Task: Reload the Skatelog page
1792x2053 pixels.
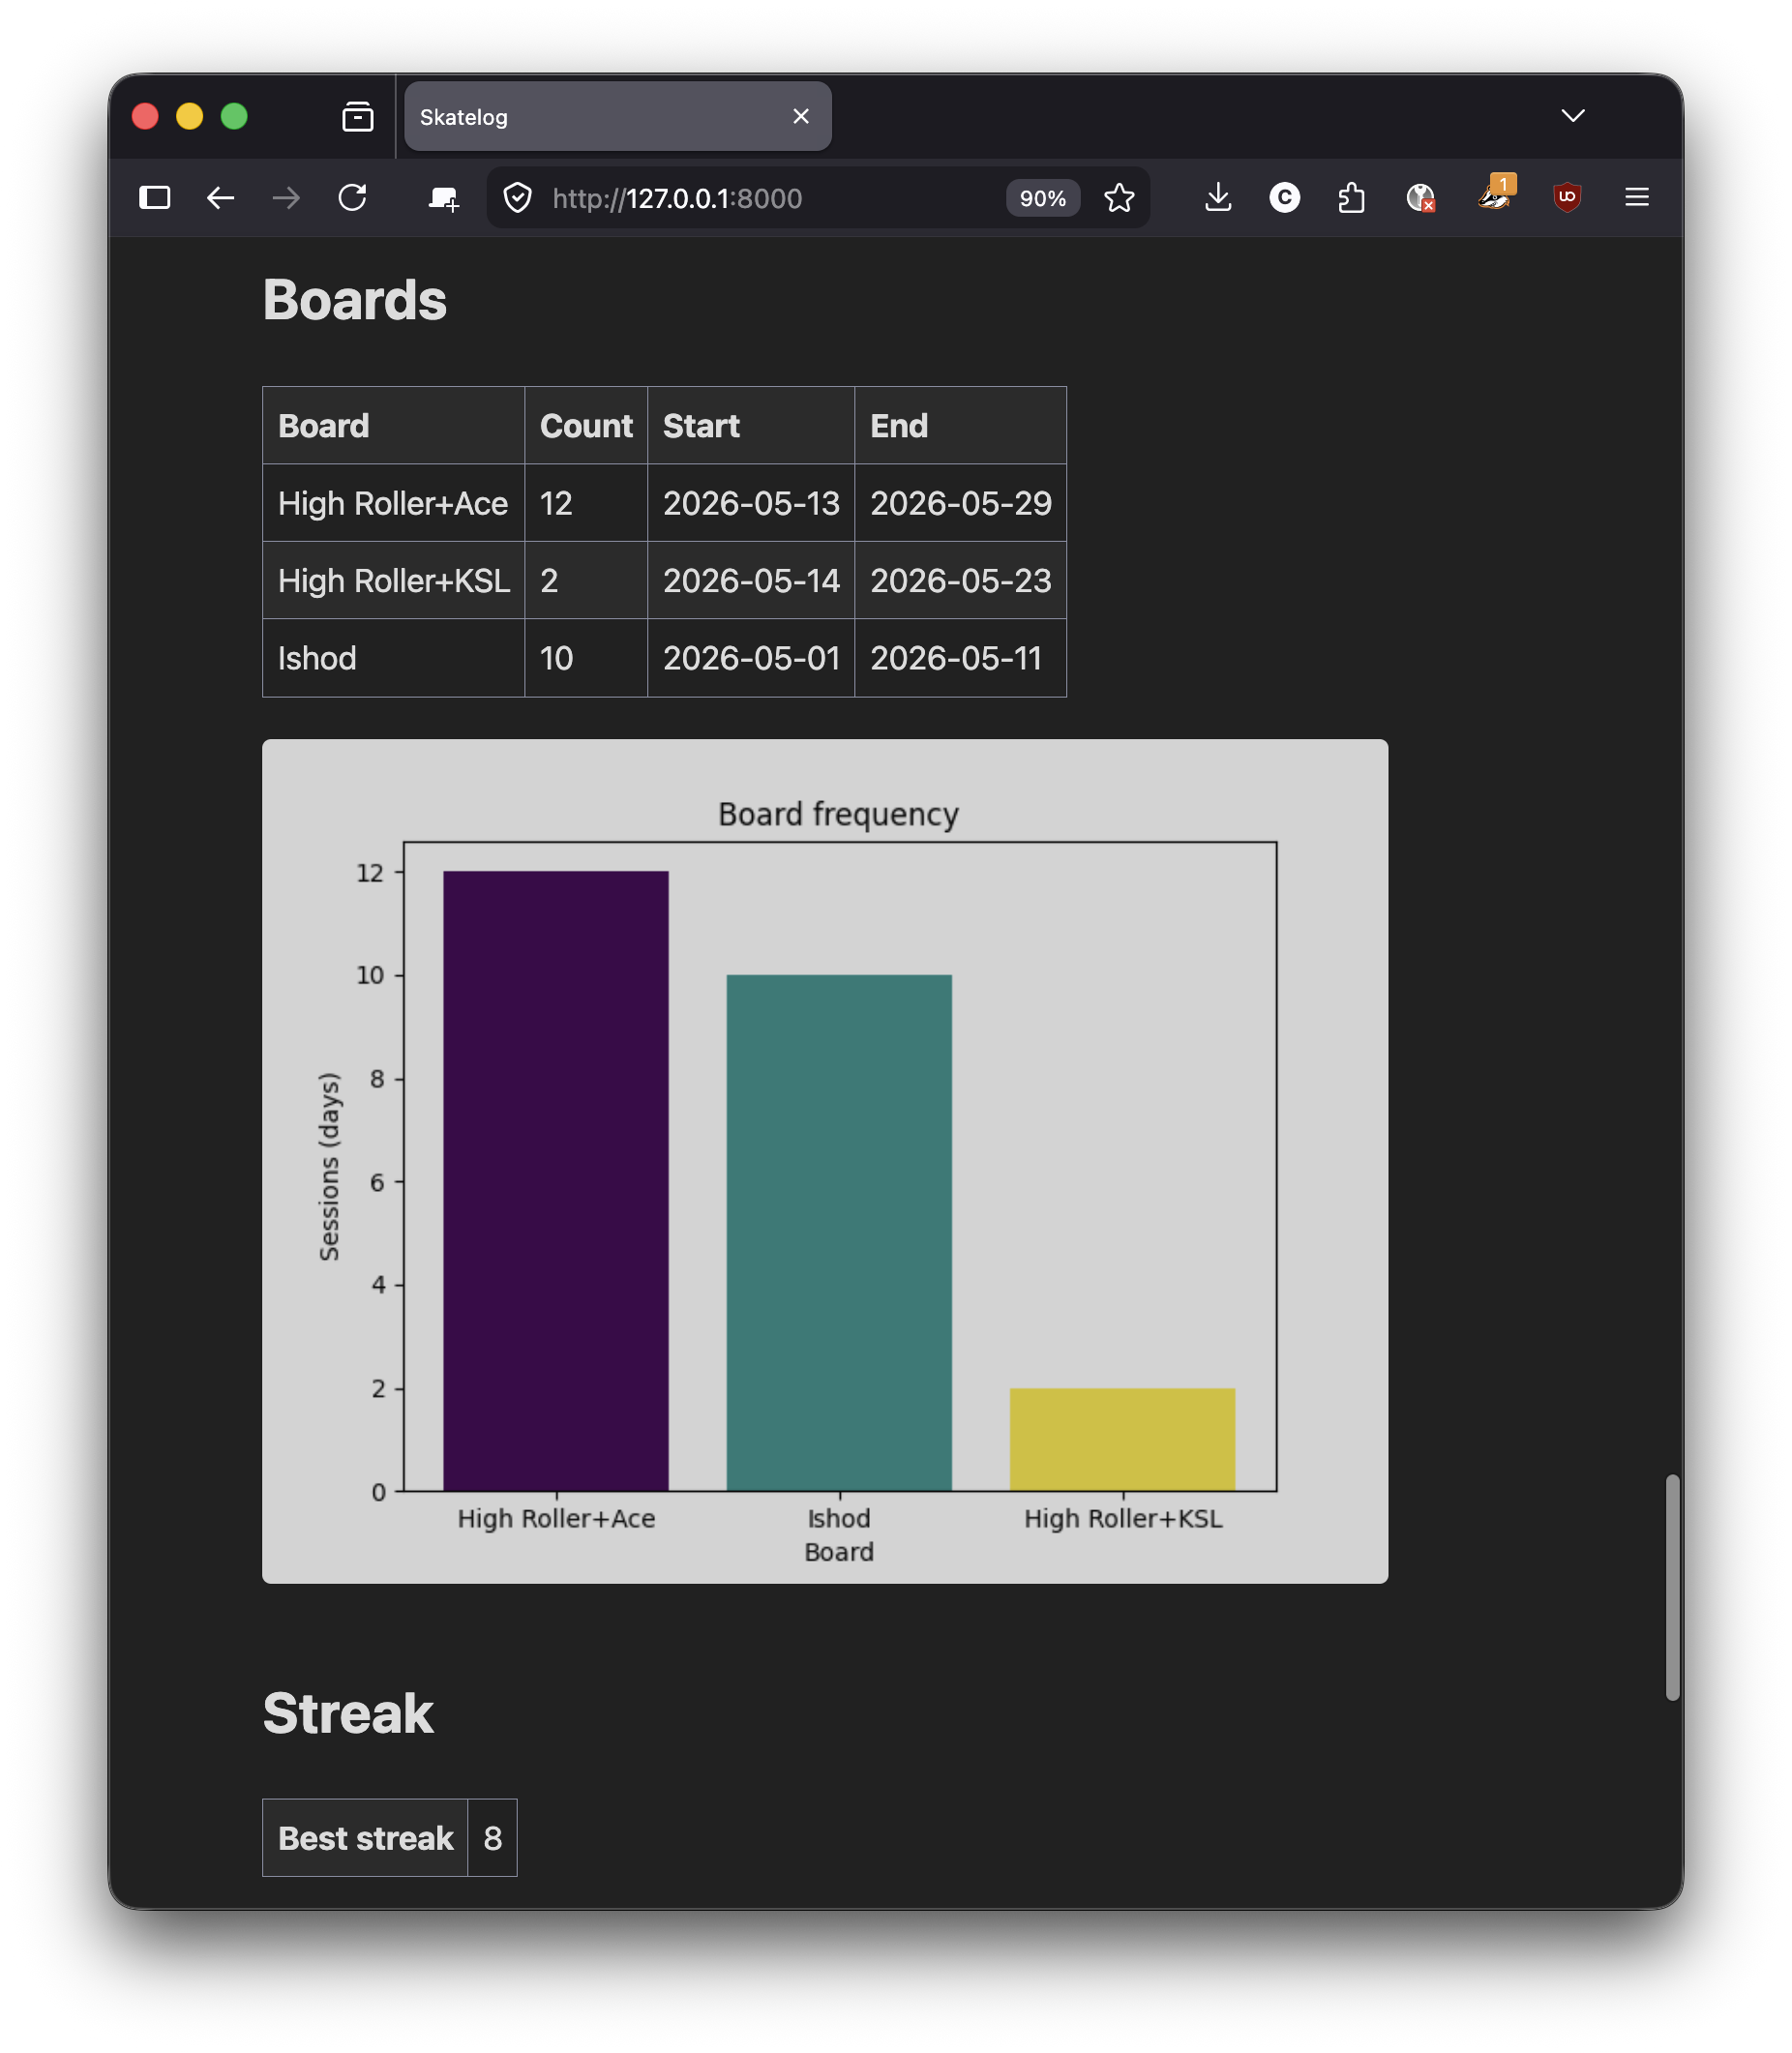Action: (352, 198)
